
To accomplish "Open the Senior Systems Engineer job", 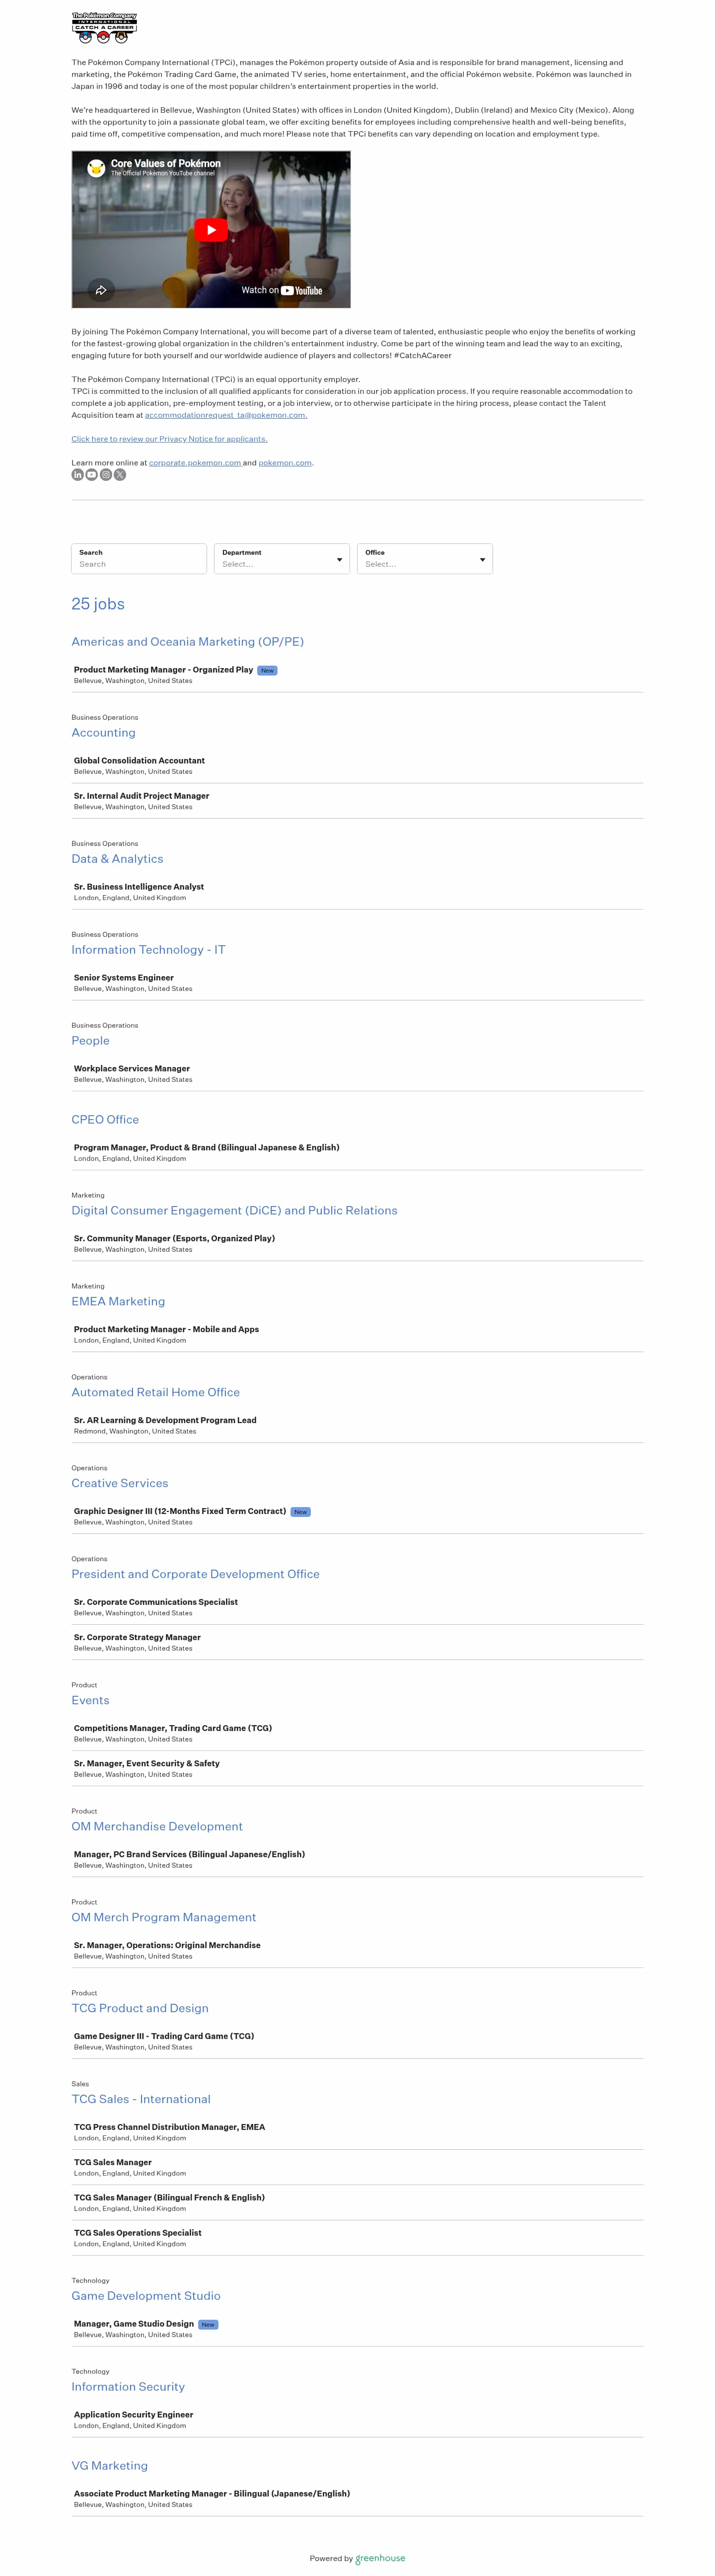I will pyautogui.click(x=123, y=977).
